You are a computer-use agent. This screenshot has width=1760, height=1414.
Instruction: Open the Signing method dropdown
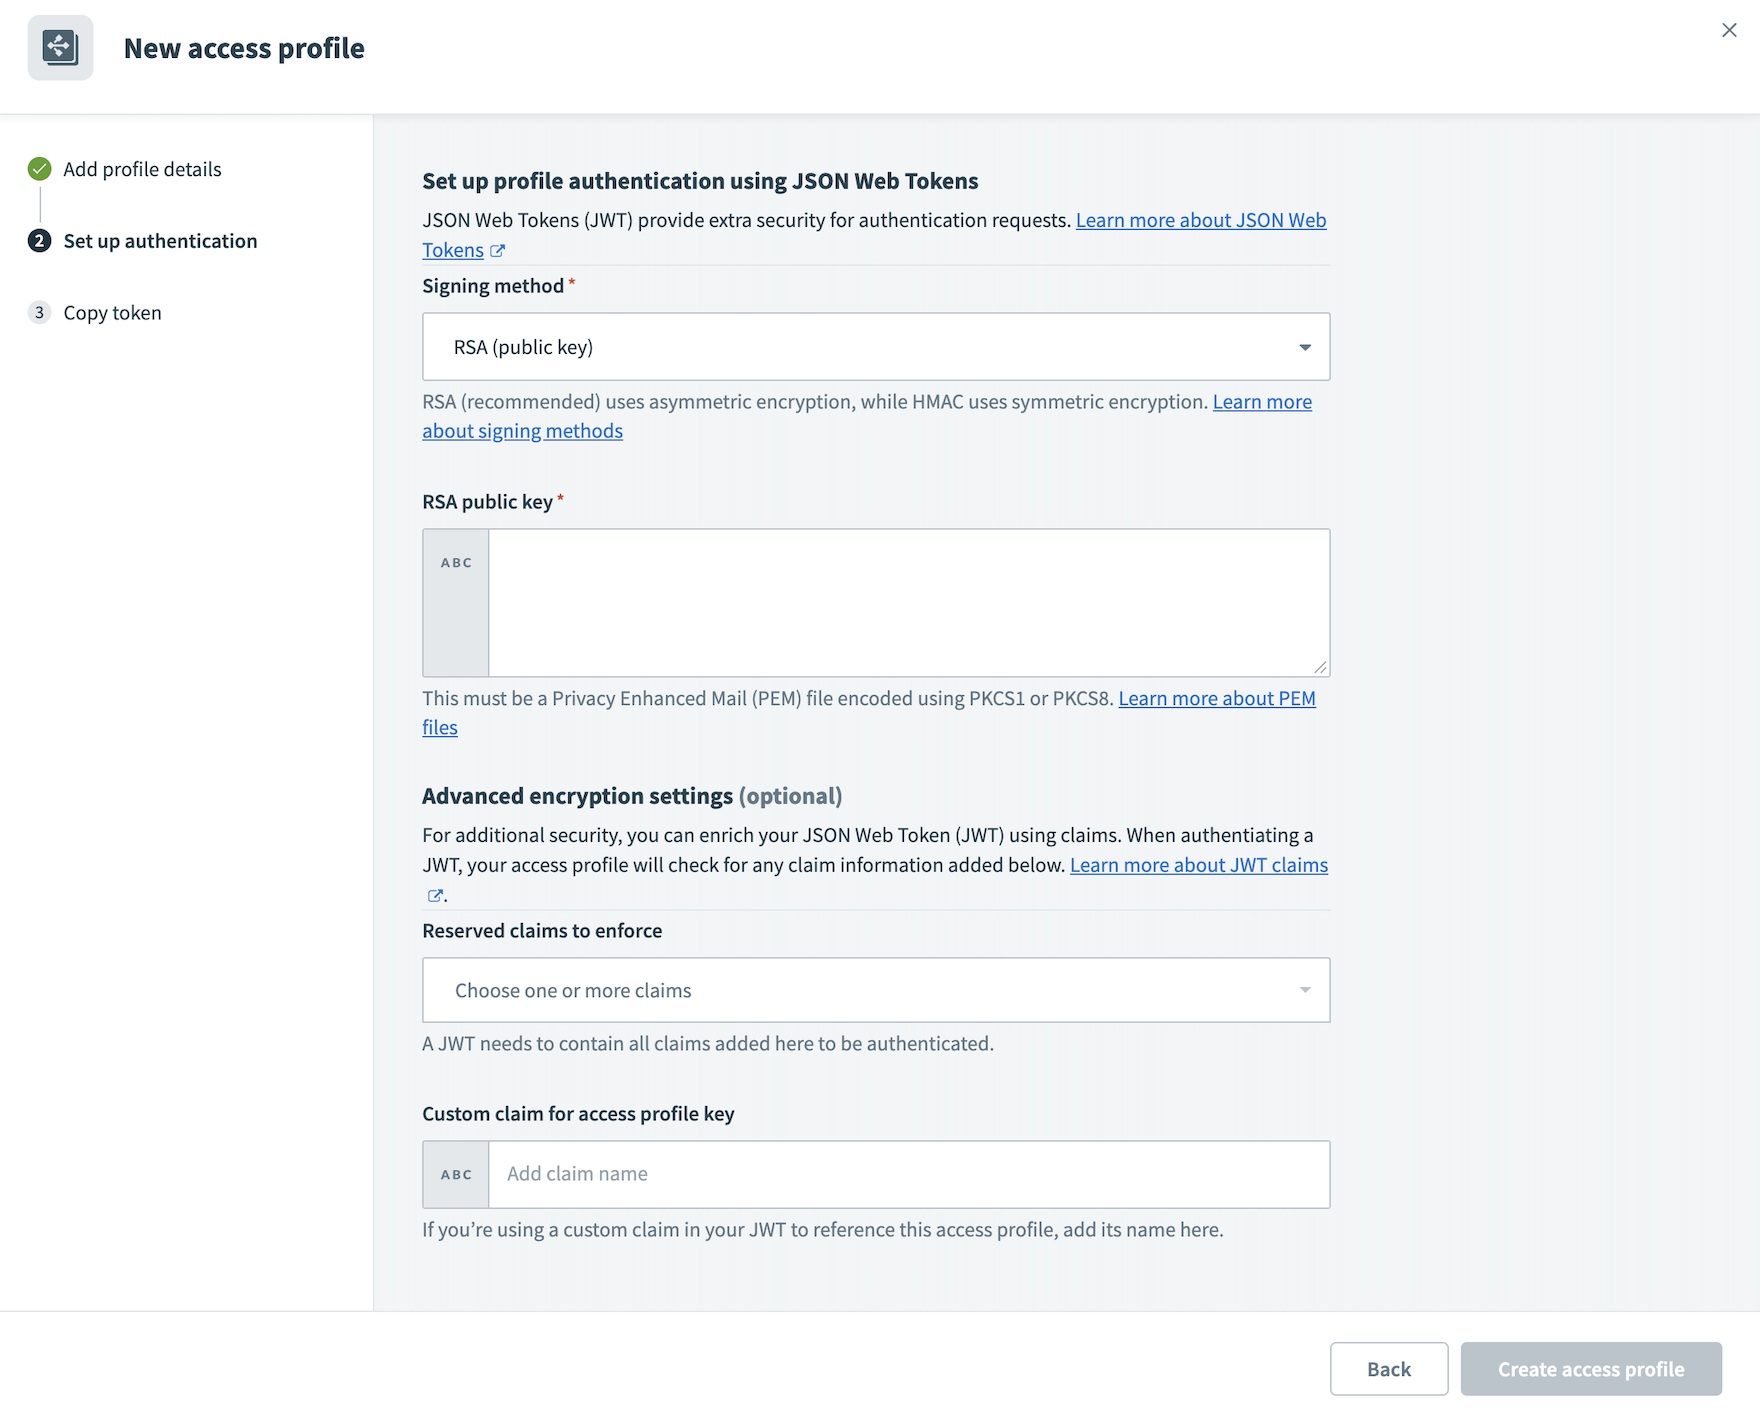tap(875, 347)
